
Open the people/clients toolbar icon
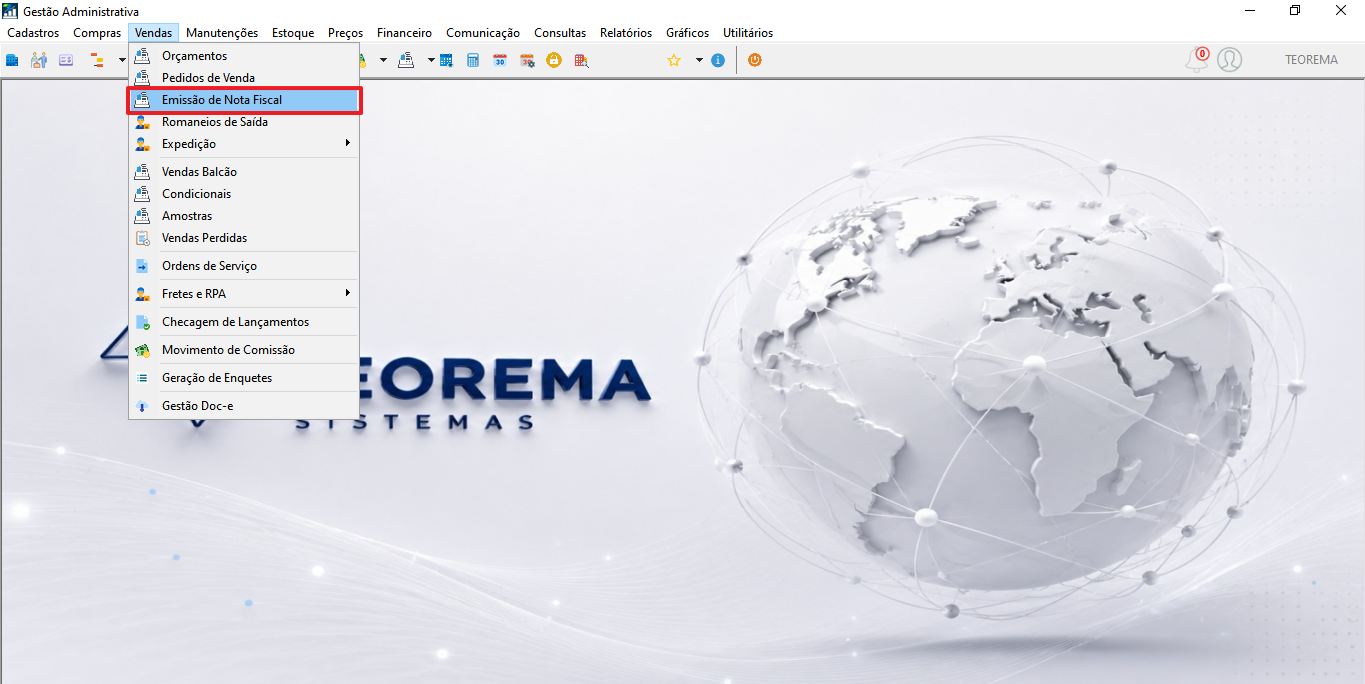[39, 61]
